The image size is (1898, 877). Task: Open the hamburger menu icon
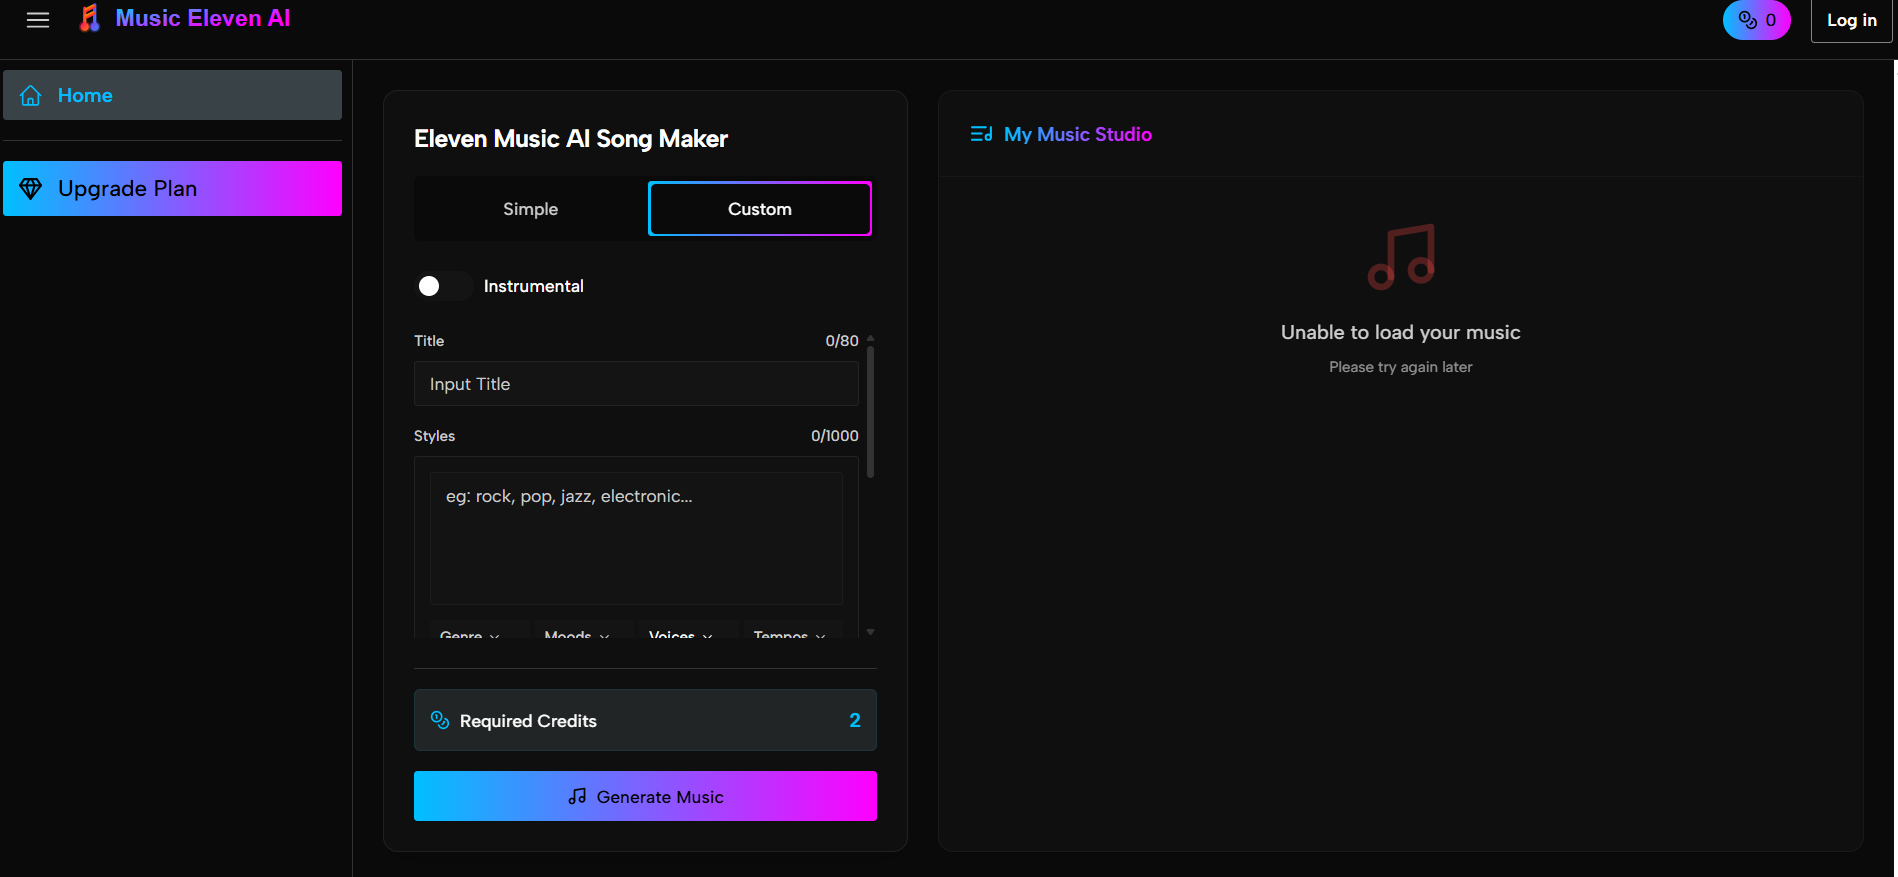click(x=38, y=20)
